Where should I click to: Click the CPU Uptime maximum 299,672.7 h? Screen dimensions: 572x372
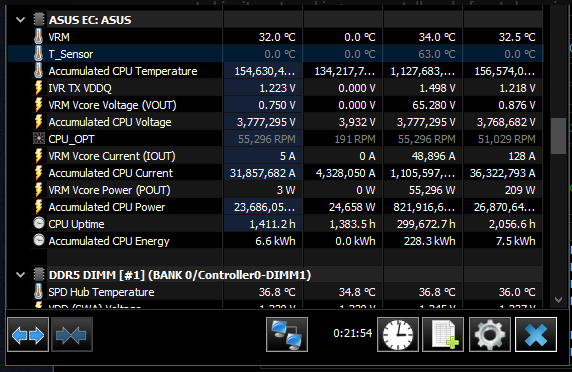[x=426, y=224]
